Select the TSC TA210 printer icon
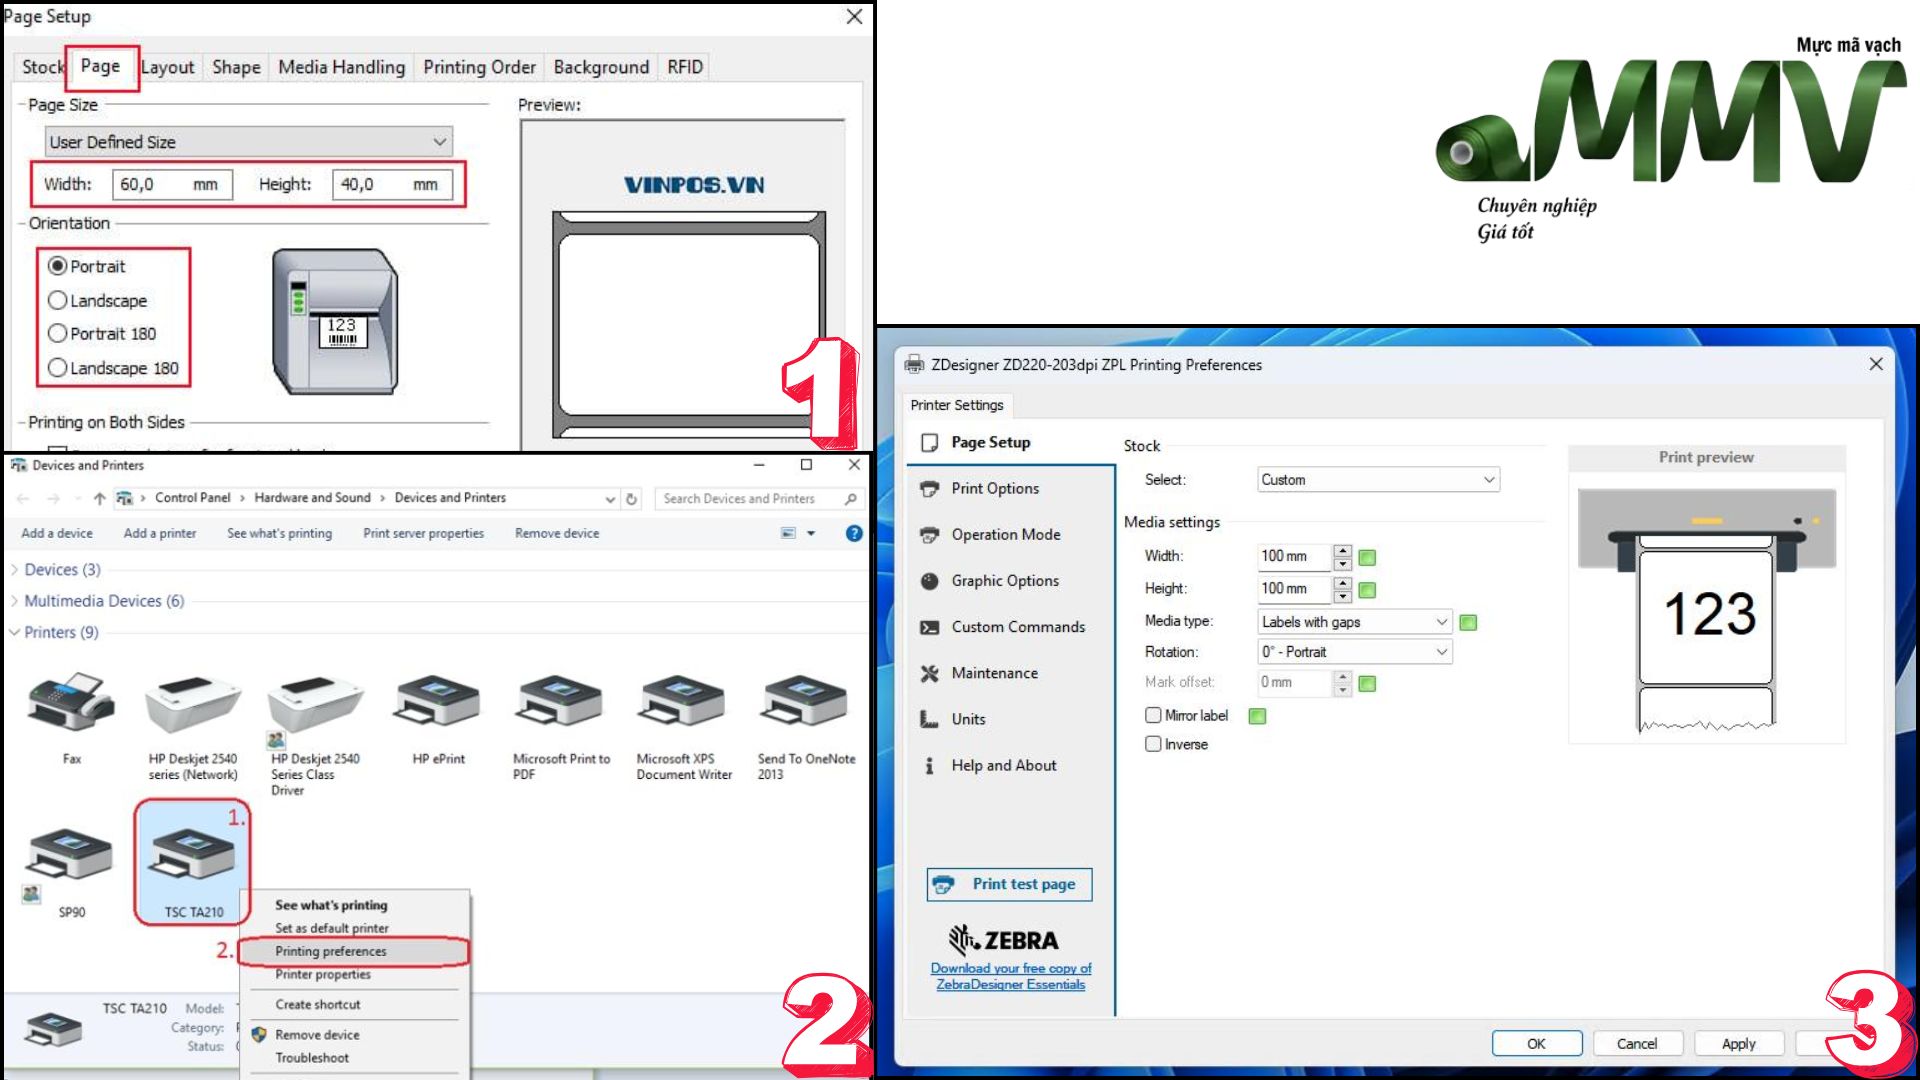Image resolution: width=1920 pixels, height=1080 pixels. point(191,856)
